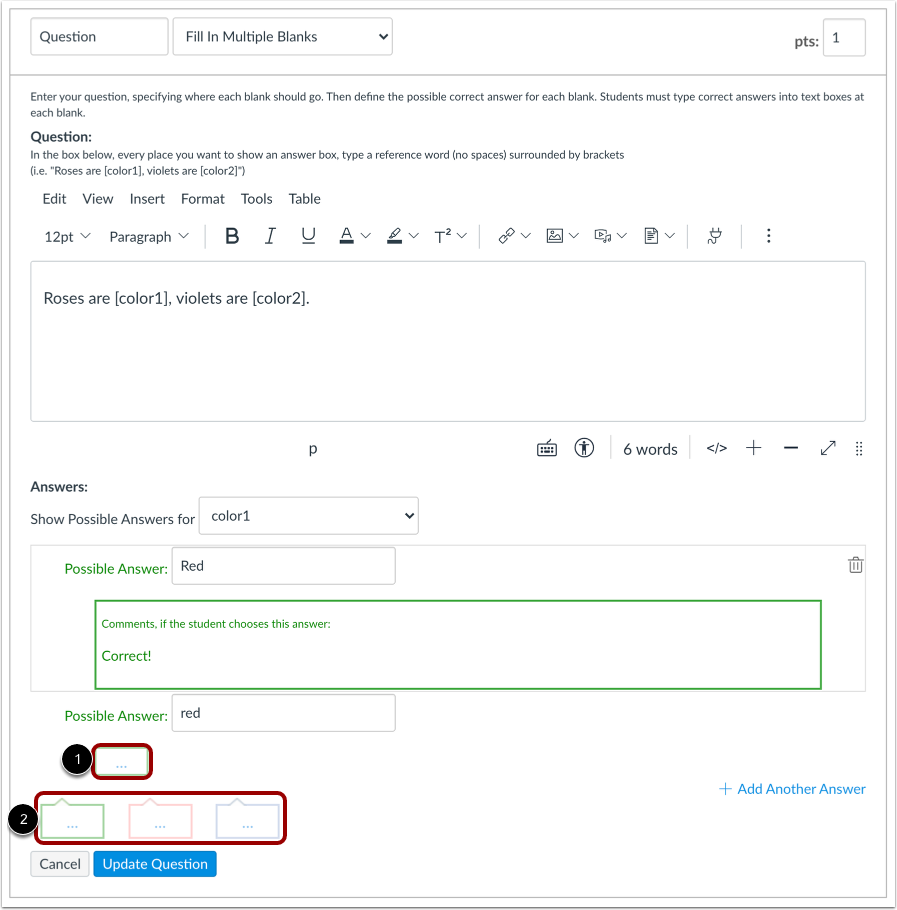Open the Apps plug icon in the toolbar

tap(716, 236)
